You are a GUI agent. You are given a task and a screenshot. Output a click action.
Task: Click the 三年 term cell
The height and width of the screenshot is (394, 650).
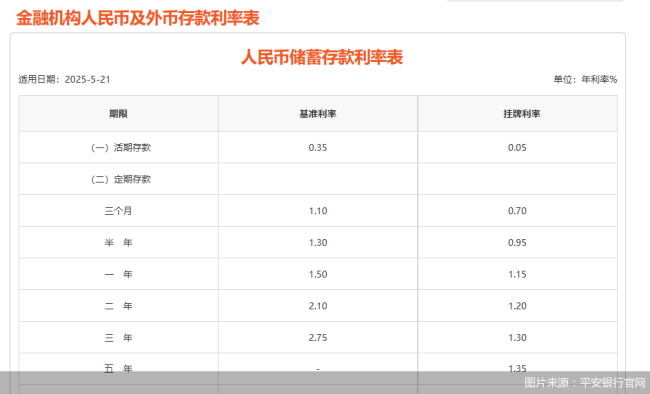[x=119, y=338]
